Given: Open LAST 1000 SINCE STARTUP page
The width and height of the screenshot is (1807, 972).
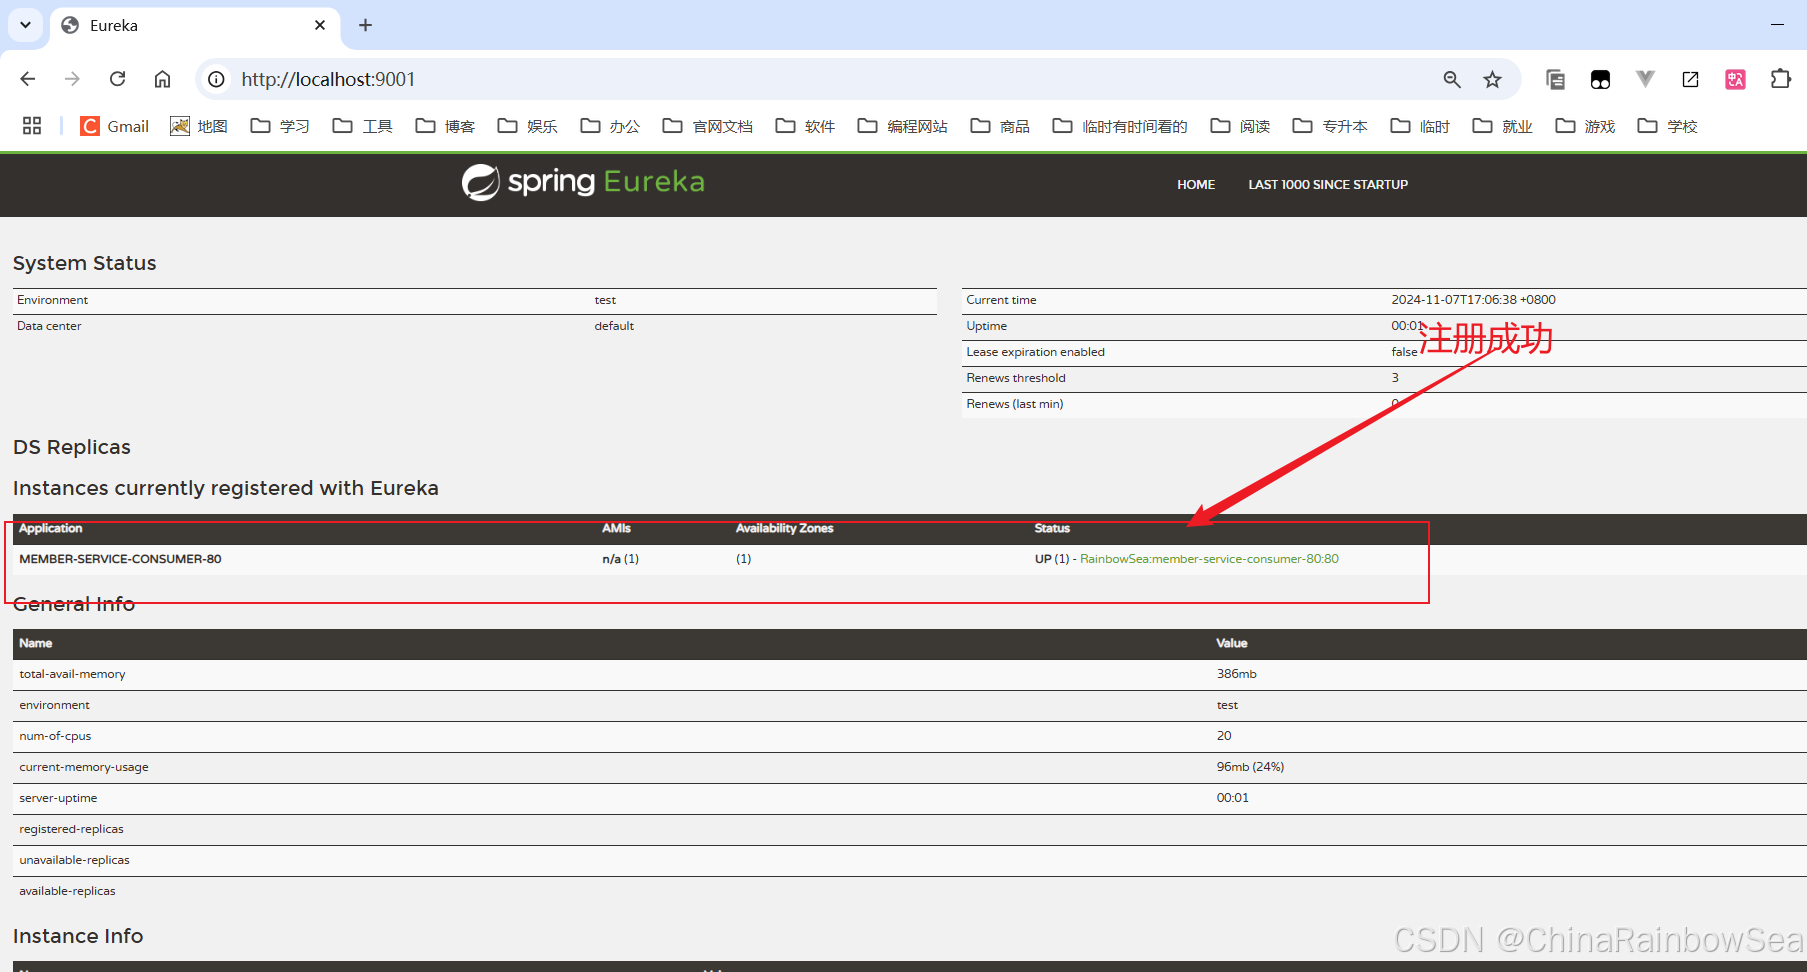Looking at the screenshot, I should pos(1328,185).
